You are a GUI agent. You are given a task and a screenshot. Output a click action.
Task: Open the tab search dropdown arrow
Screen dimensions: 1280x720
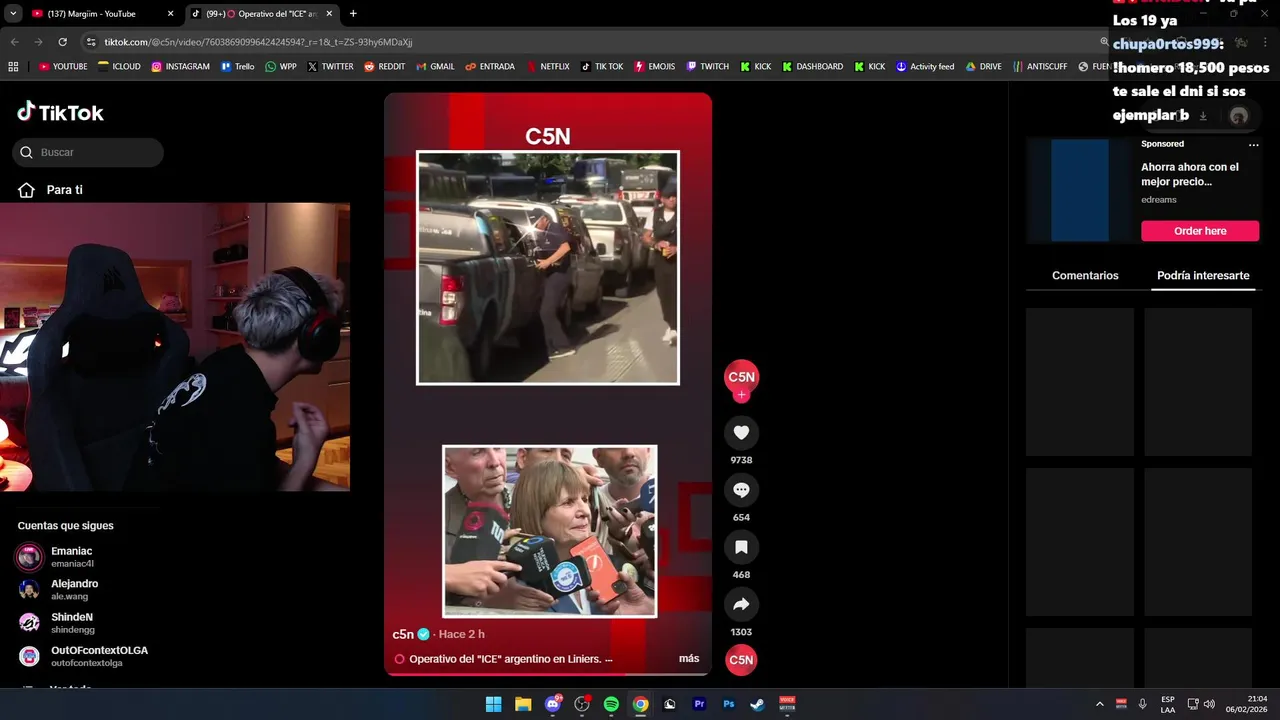click(13, 14)
